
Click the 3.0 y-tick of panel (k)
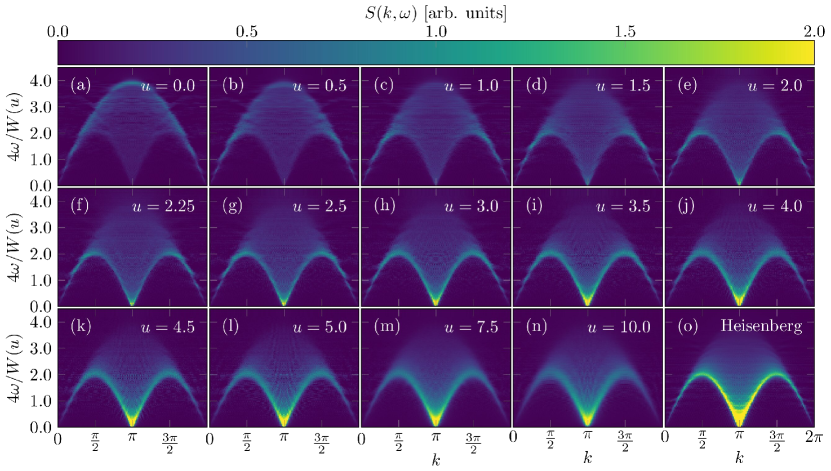click(40, 348)
